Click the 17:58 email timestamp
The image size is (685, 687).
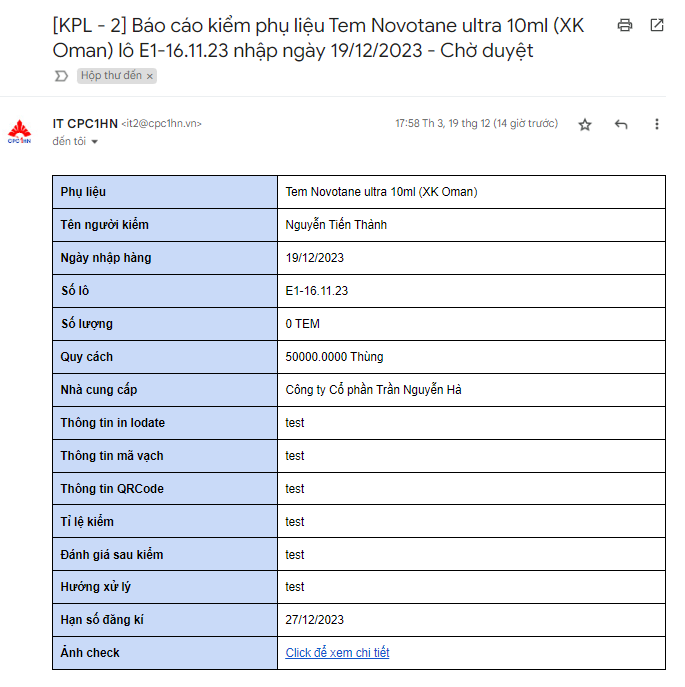coord(476,124)
